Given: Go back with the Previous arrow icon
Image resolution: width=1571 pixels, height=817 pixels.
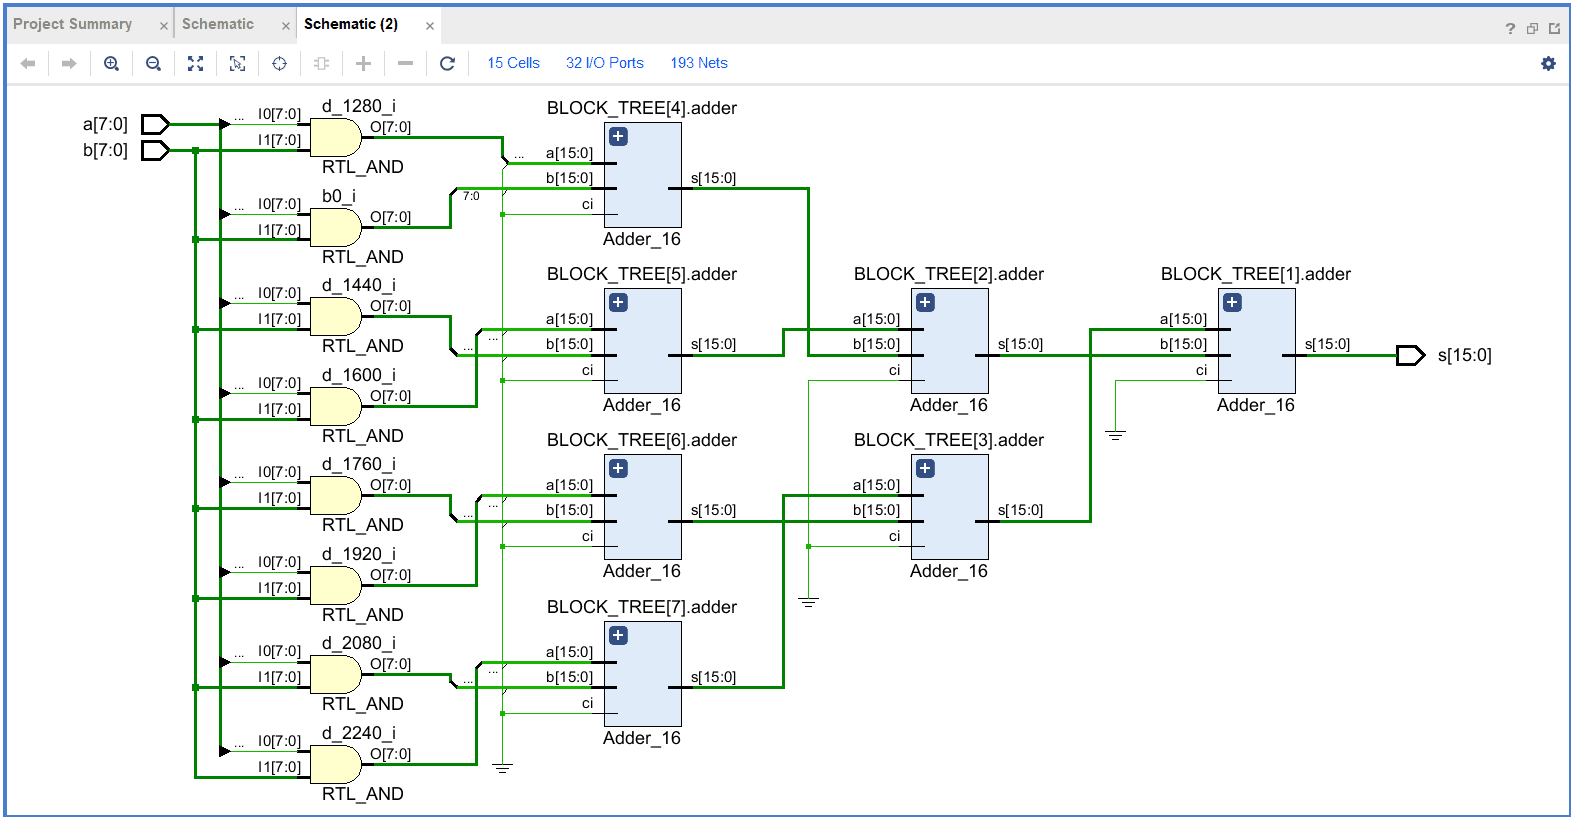Looking at the screenshot, I should [x=28, y=64].
